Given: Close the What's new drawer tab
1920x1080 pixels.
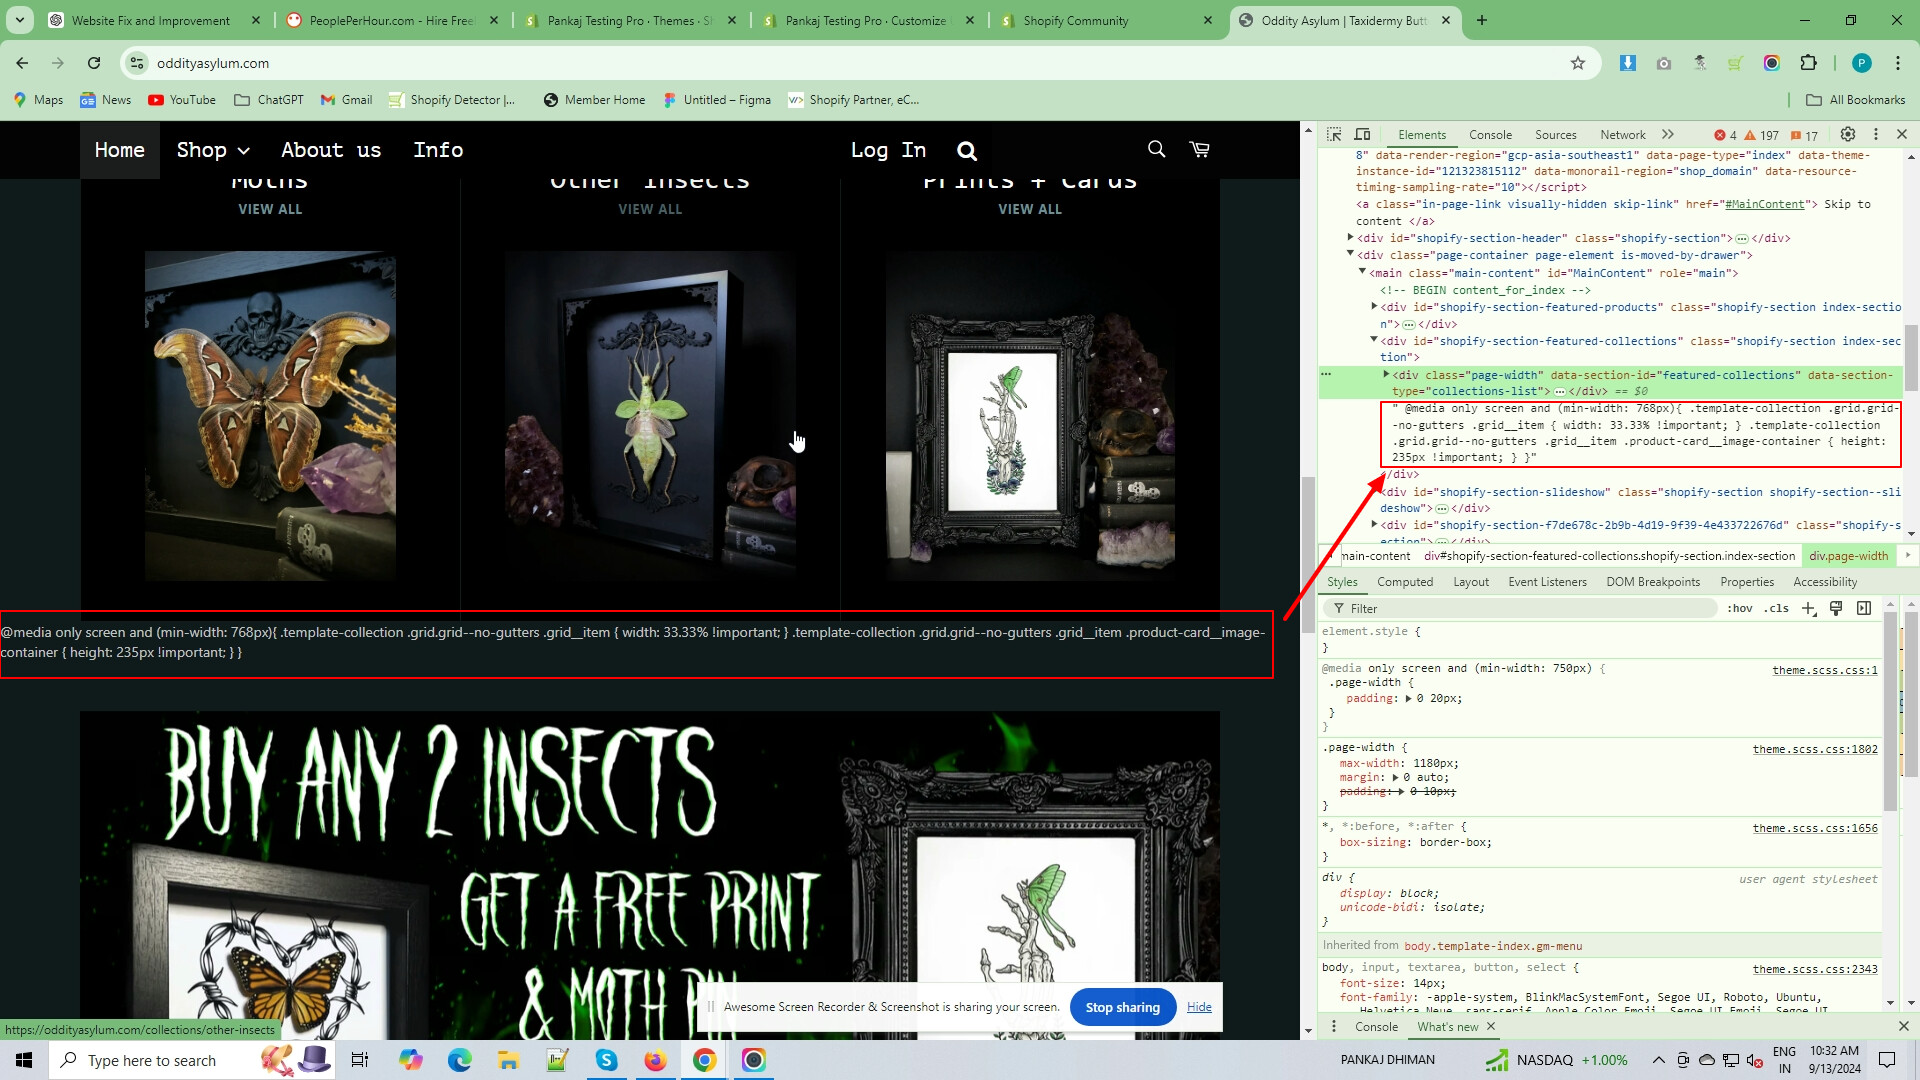Looking at the screenshot, I should [1491, 1027].
